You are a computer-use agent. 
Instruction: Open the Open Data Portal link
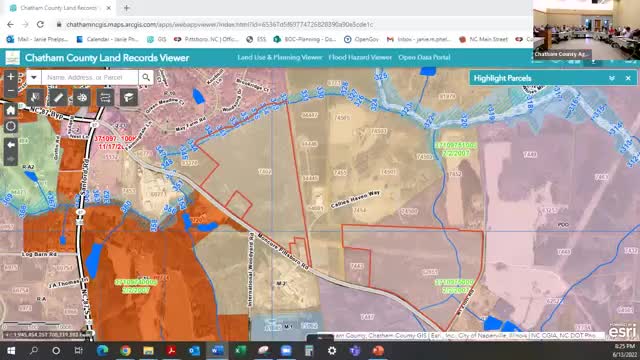click(424, 58)
